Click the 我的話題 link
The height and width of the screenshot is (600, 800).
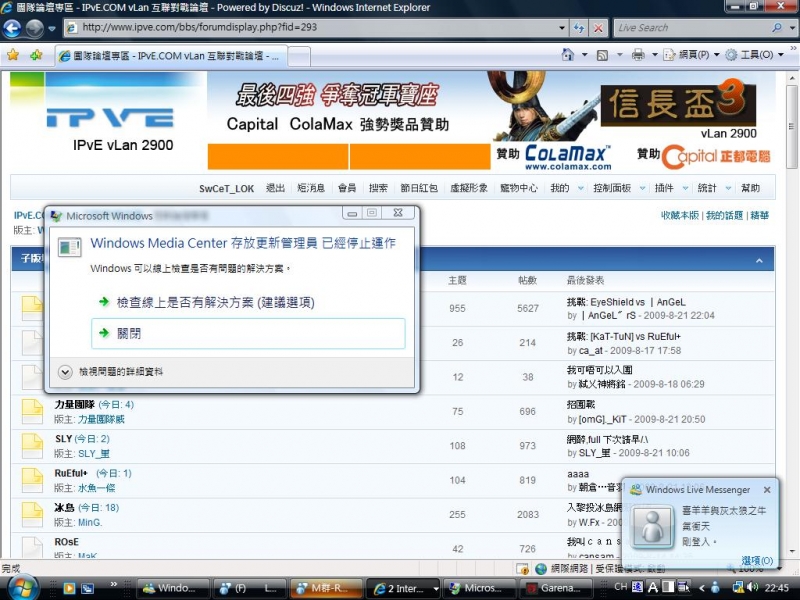724,215
